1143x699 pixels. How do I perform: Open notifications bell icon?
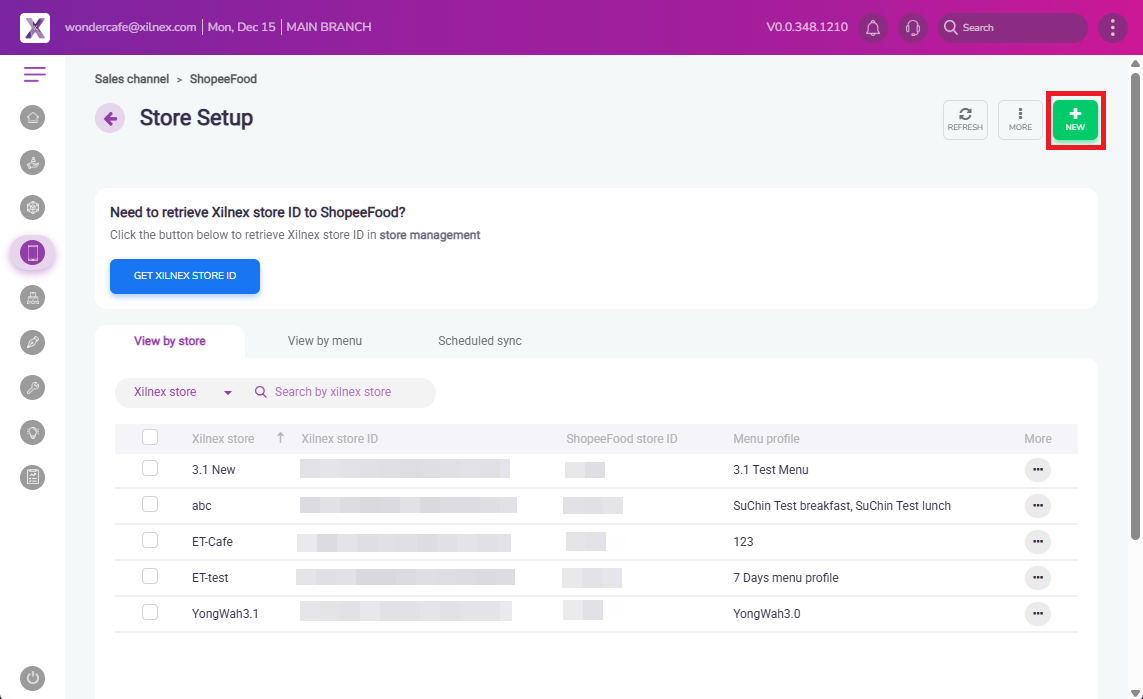click(873, 28)
